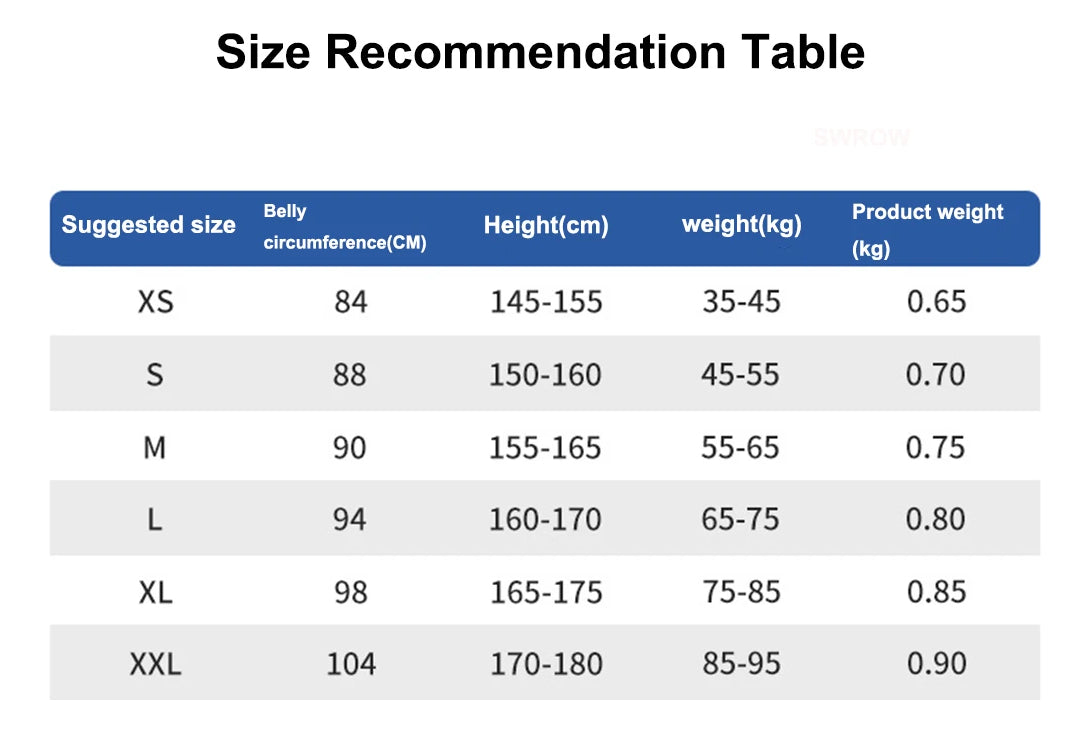Select the XXL size row label
Screen dimensions: 1090x733
pos(155,663)
